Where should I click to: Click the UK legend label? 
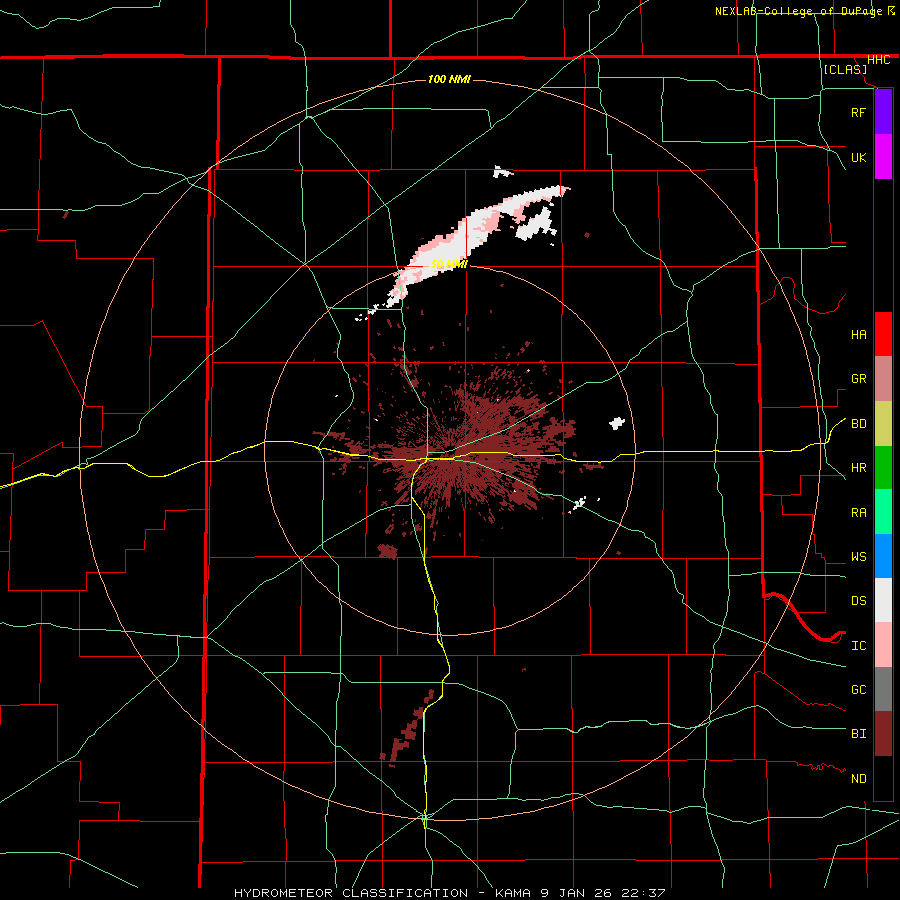click(858, 157)
